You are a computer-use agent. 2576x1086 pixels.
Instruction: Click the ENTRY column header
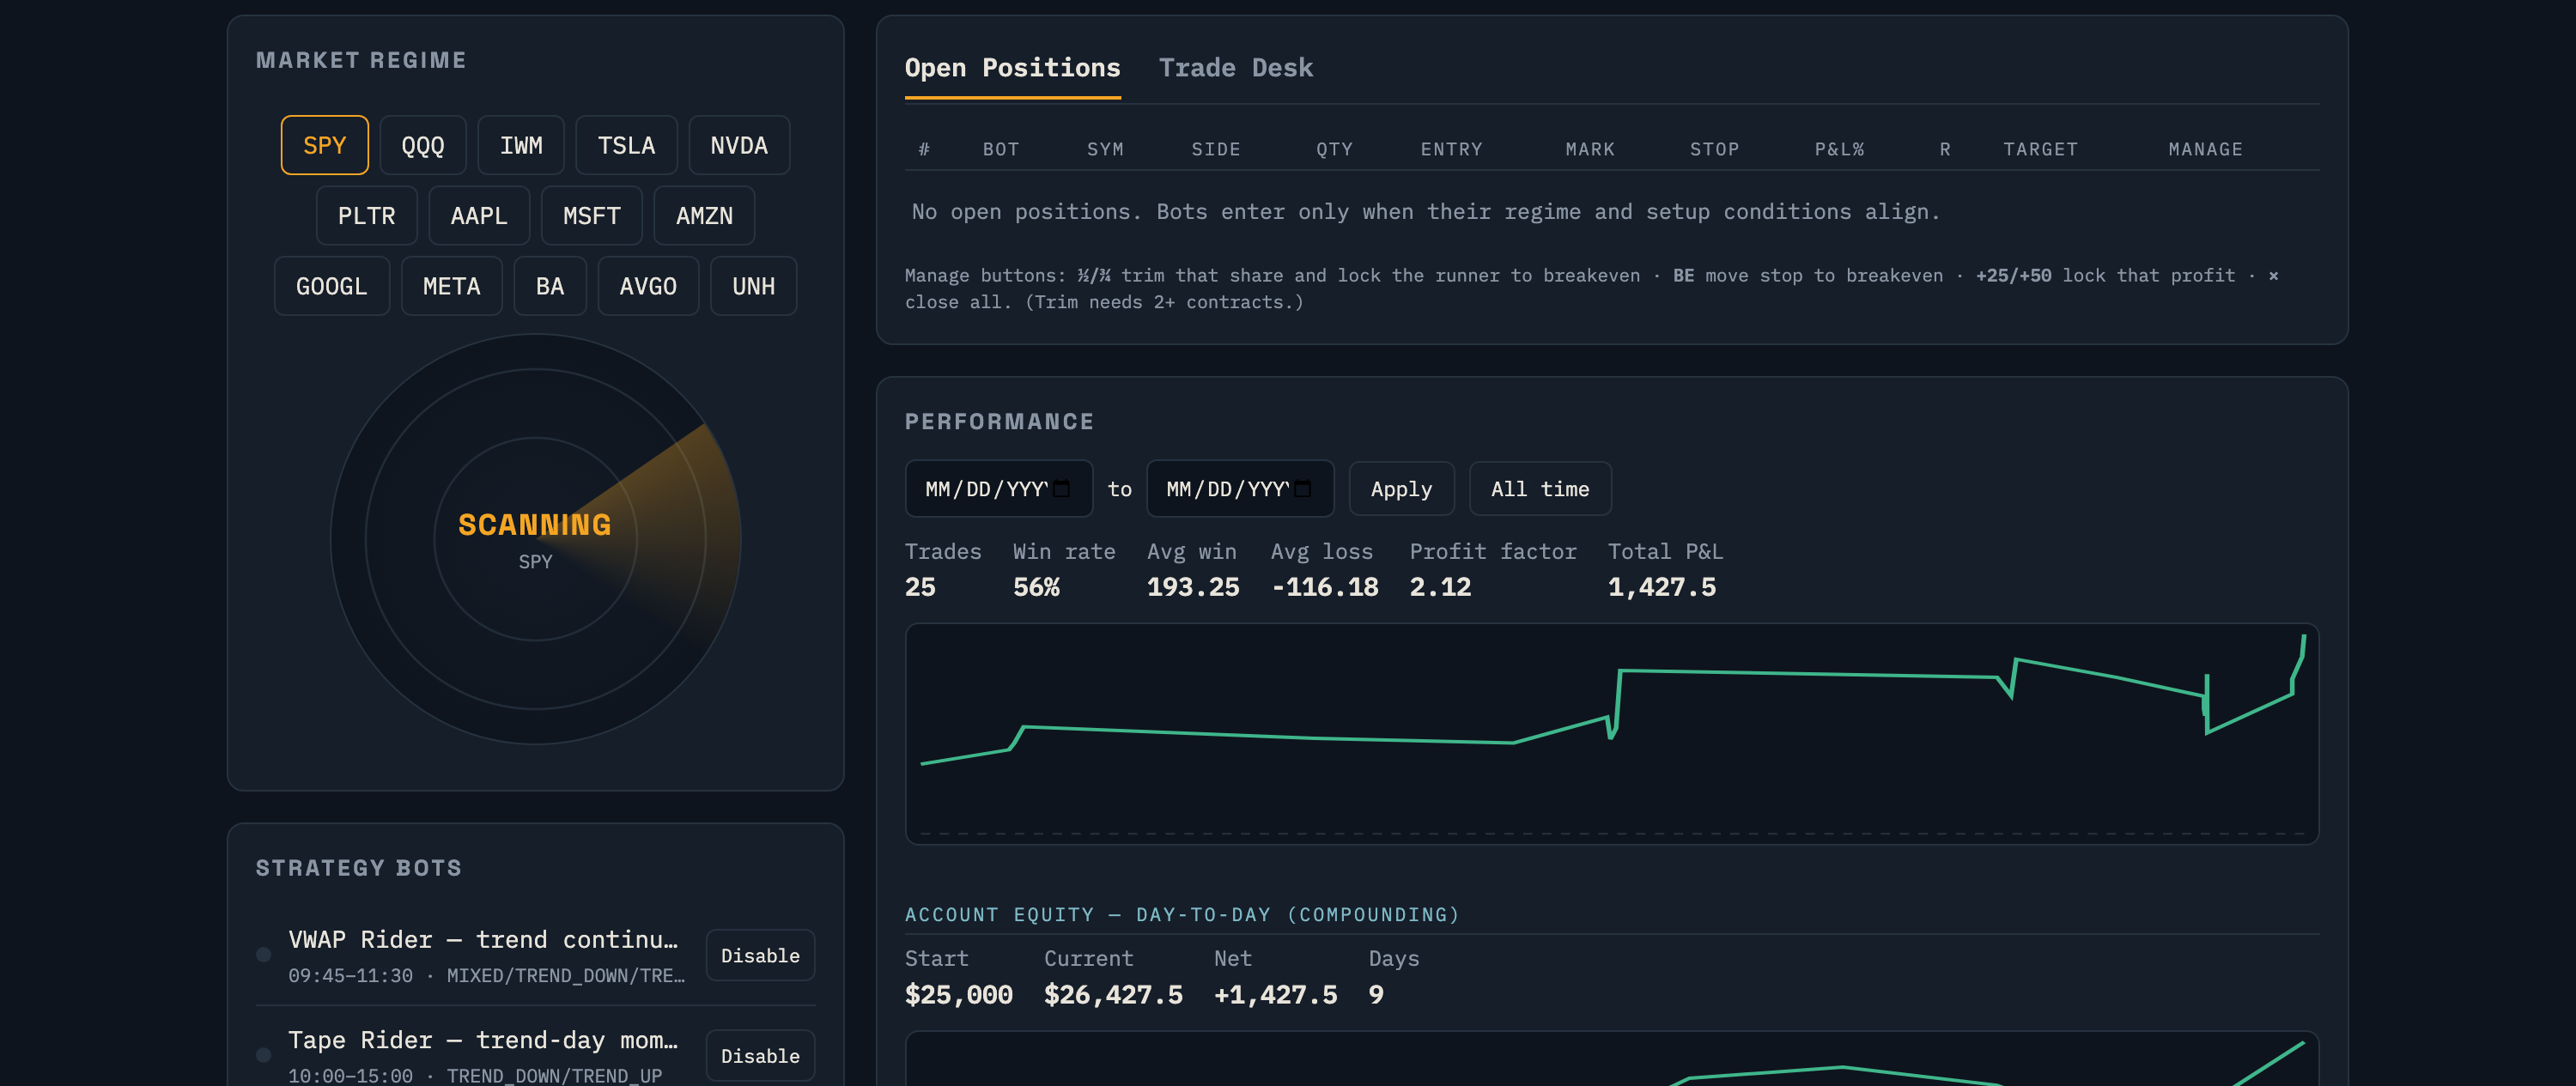coord(1451,150)
